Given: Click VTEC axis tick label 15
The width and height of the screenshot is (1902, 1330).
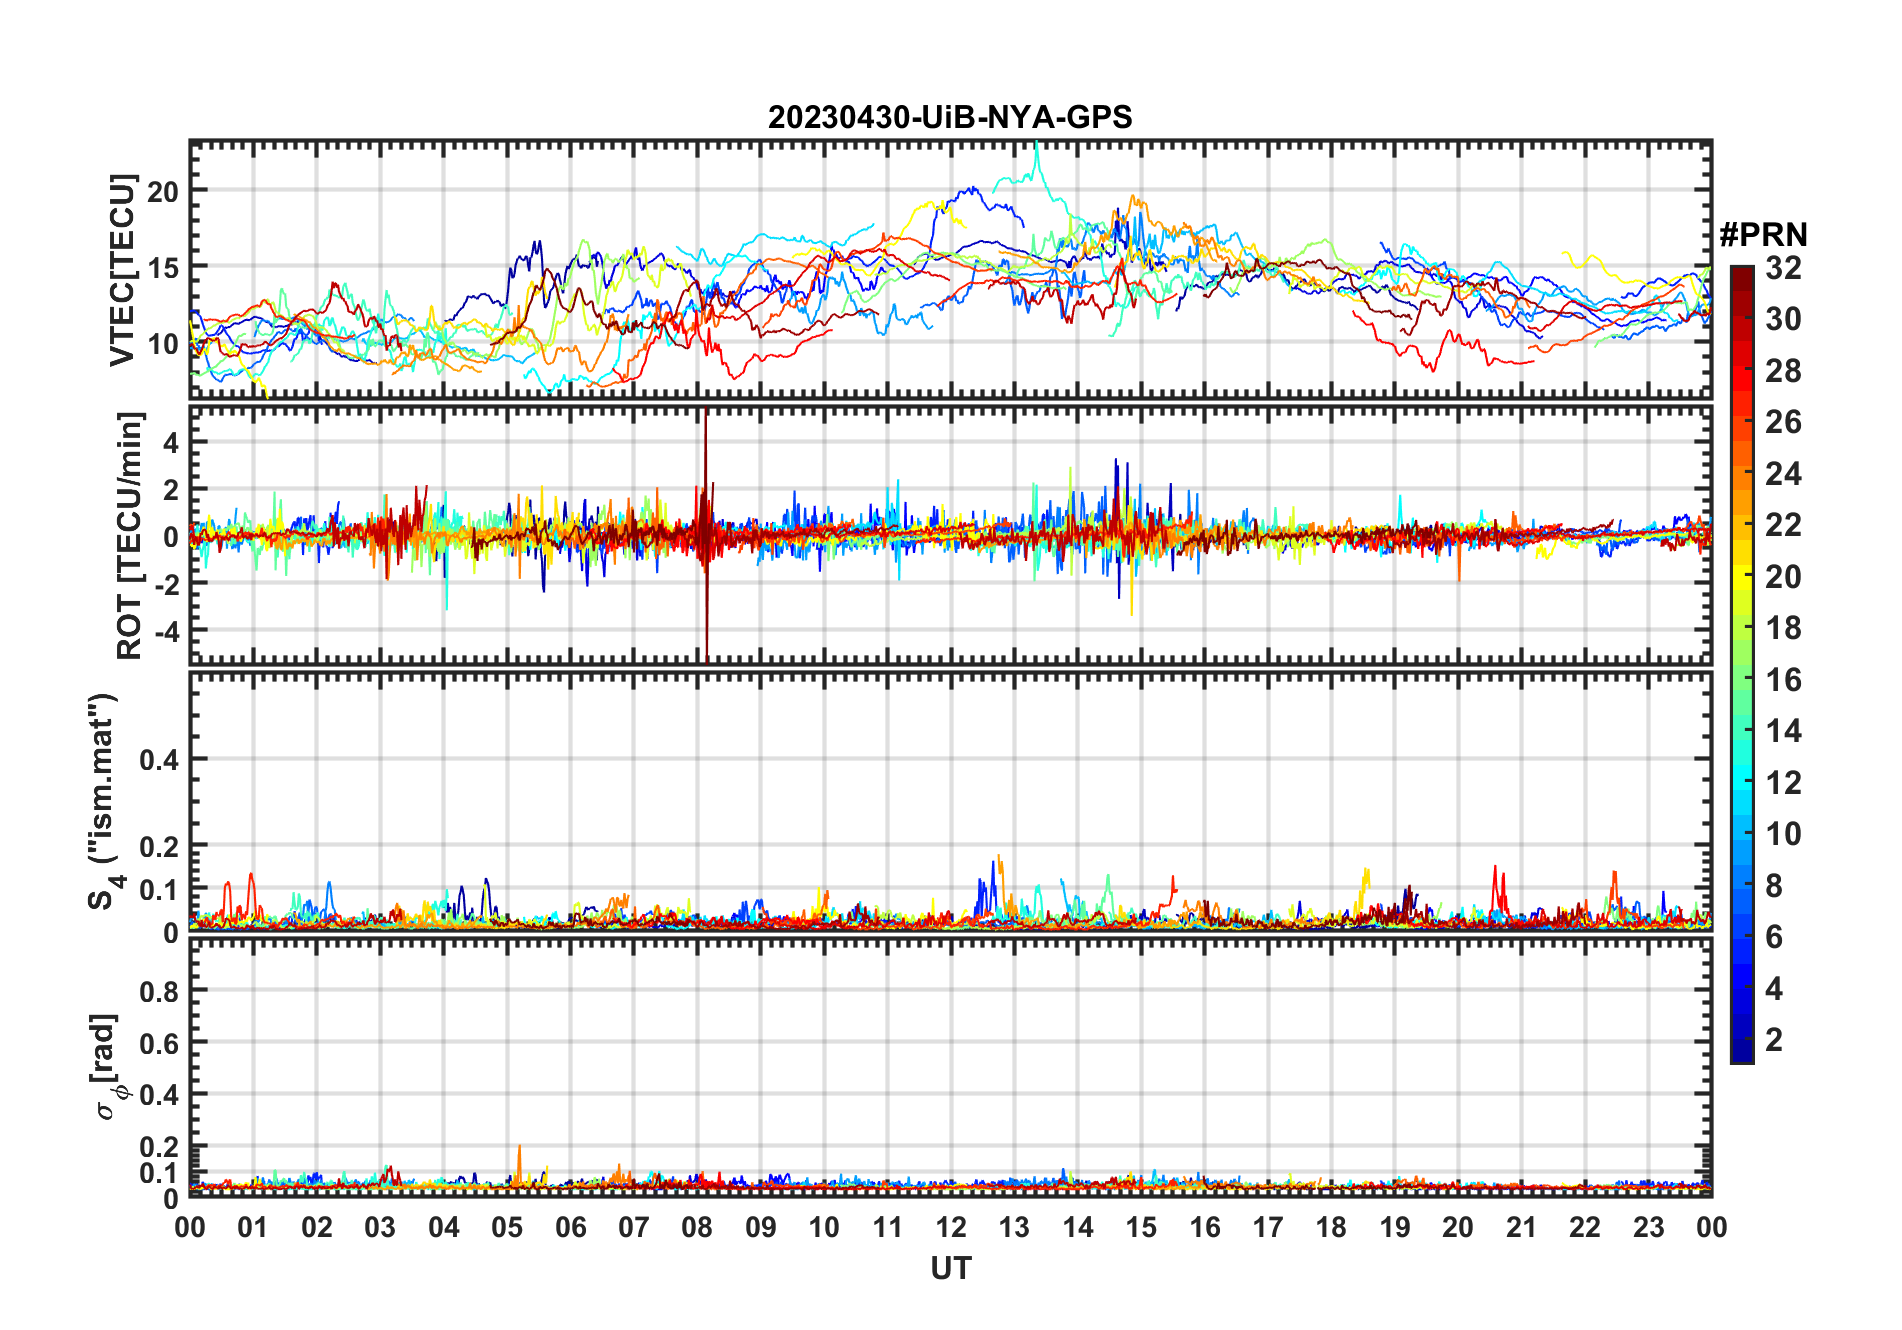Looking at the screenshot, I should 164,267.
